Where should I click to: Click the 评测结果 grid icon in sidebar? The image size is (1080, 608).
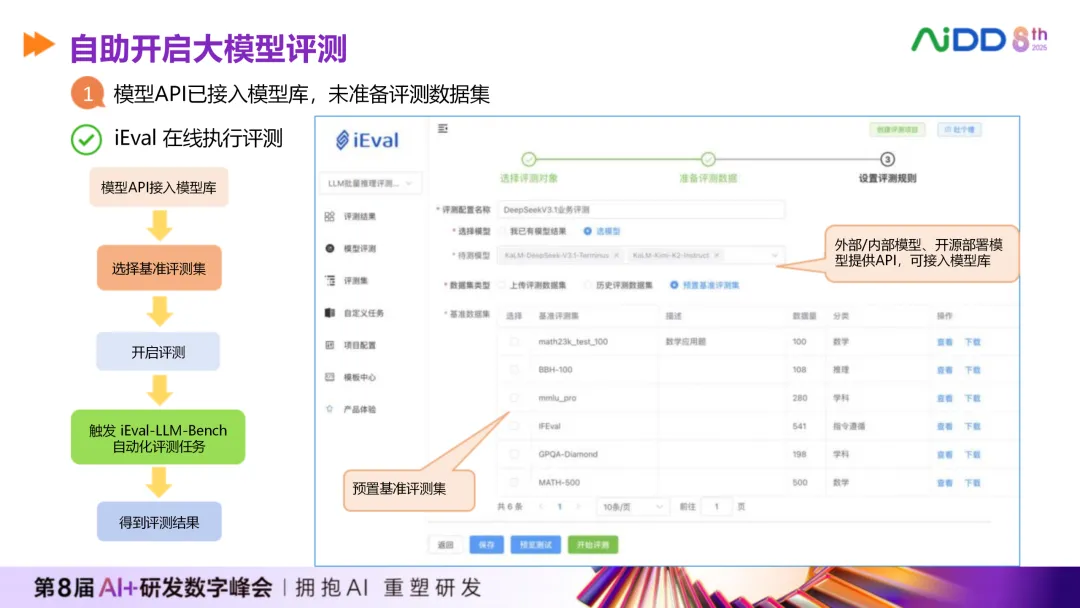(330, 216)
